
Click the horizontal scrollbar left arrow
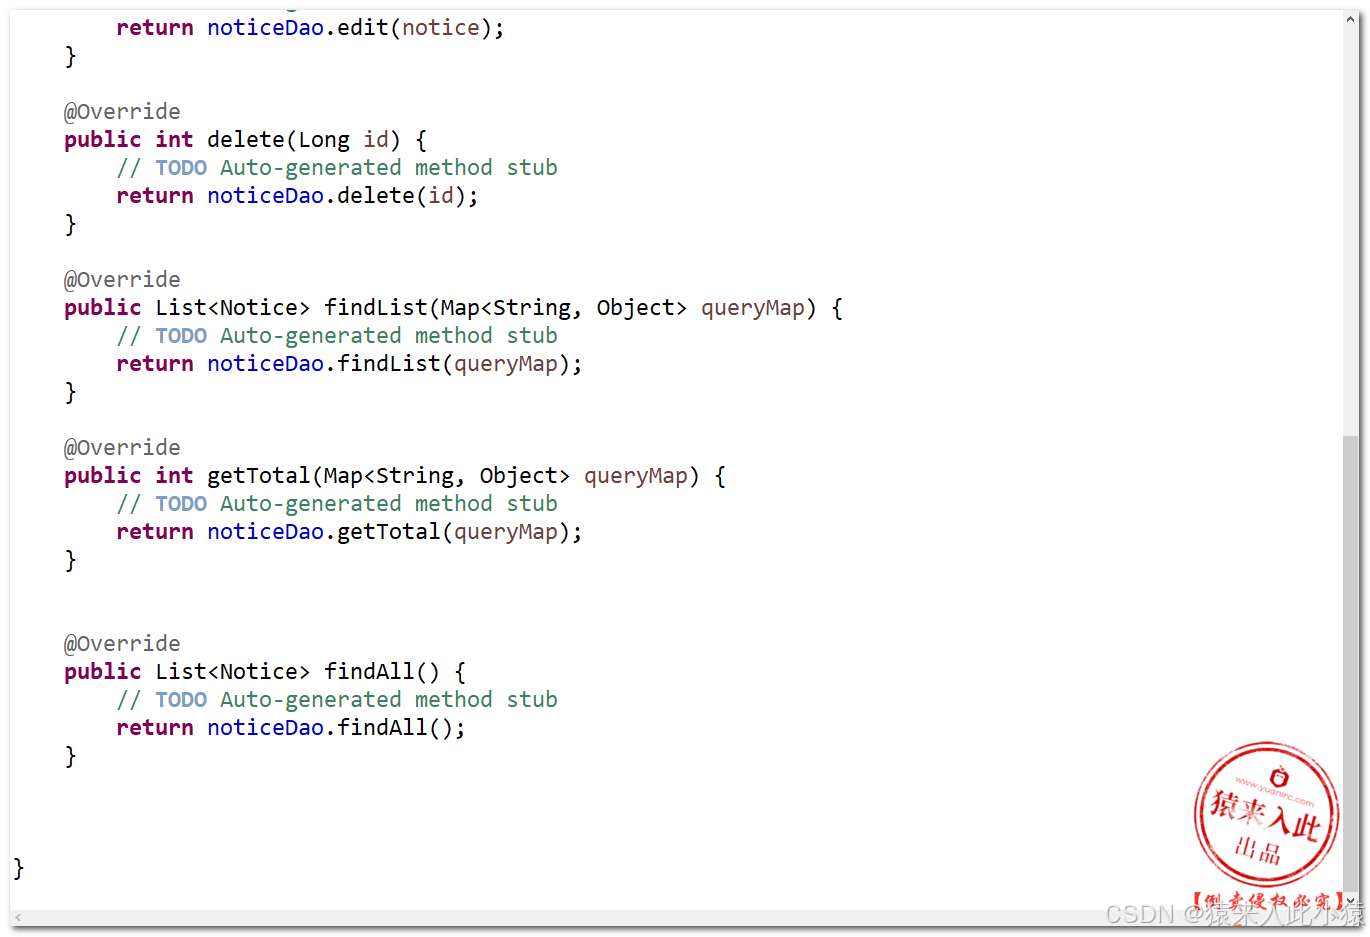pos(18,917)
